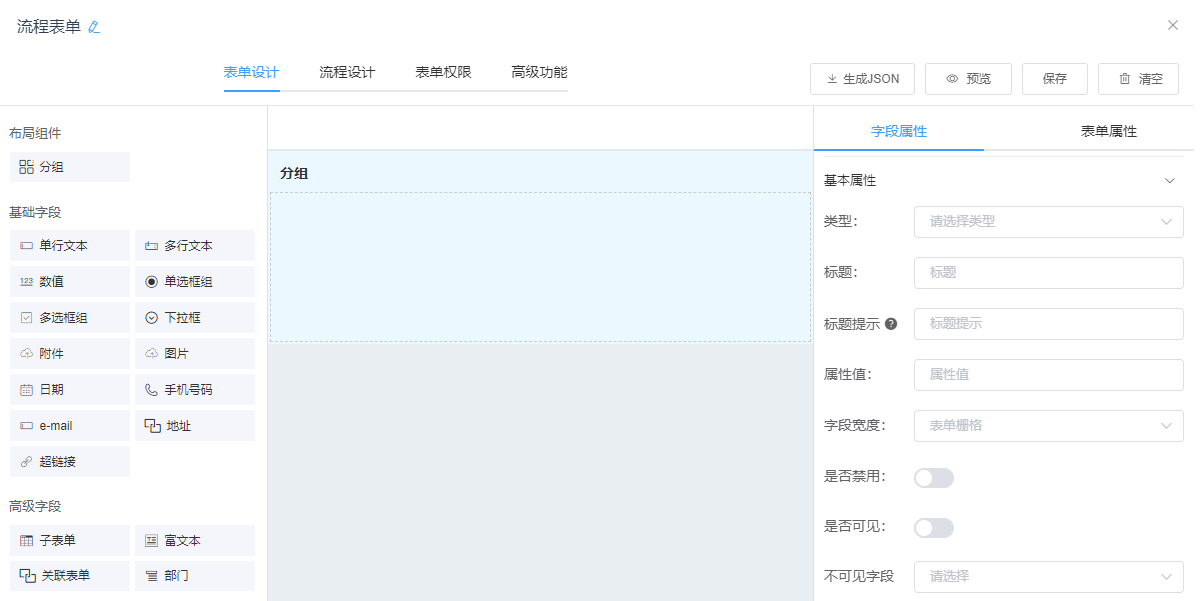
Task: Select the 富文本 rich text icon
Action: (152, 541)
